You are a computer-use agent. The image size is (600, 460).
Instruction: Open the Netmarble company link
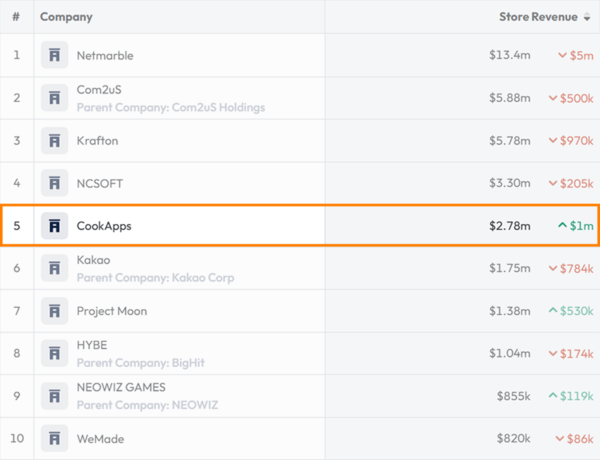[x=105, y=55]
